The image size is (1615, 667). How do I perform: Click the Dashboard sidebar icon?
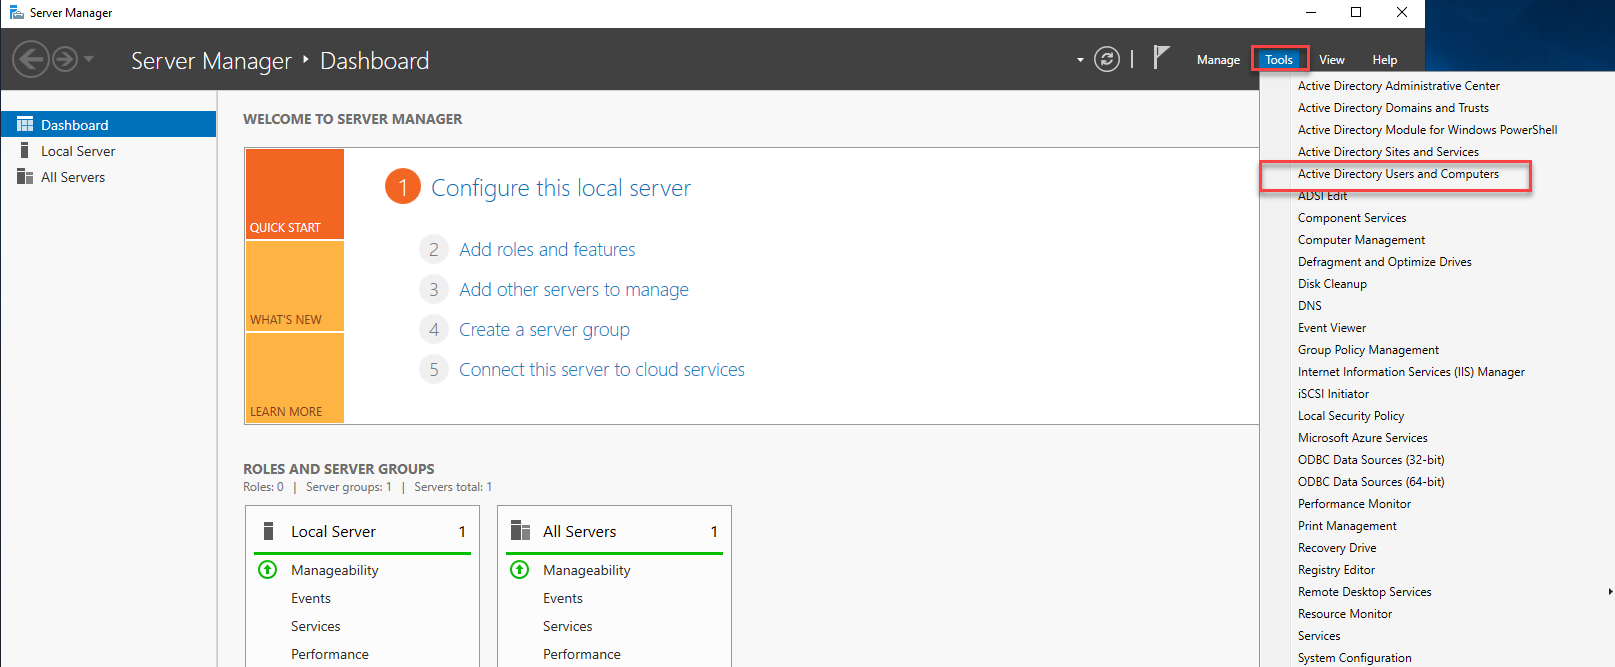[x=25, y=124]
